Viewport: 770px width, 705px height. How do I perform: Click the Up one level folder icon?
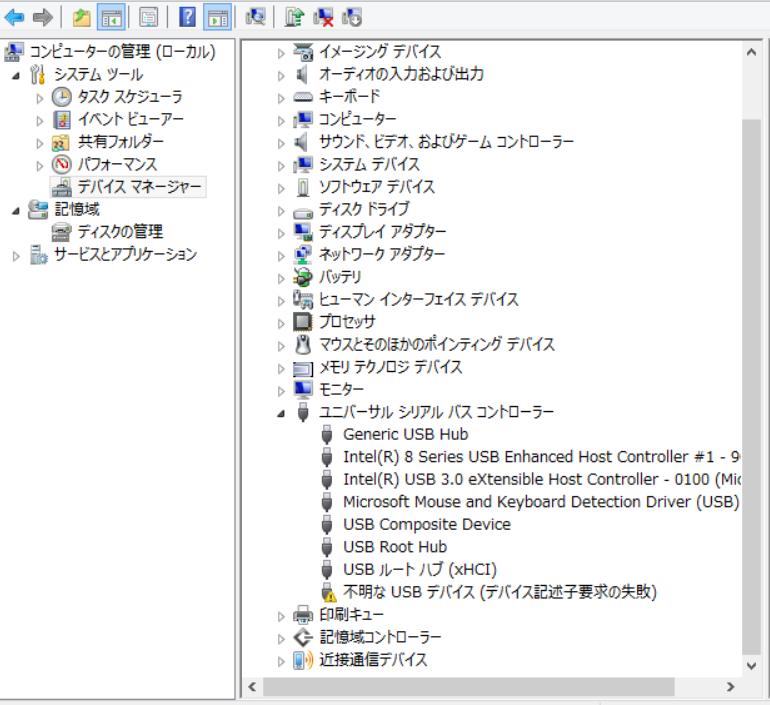(x=82, y=18)
